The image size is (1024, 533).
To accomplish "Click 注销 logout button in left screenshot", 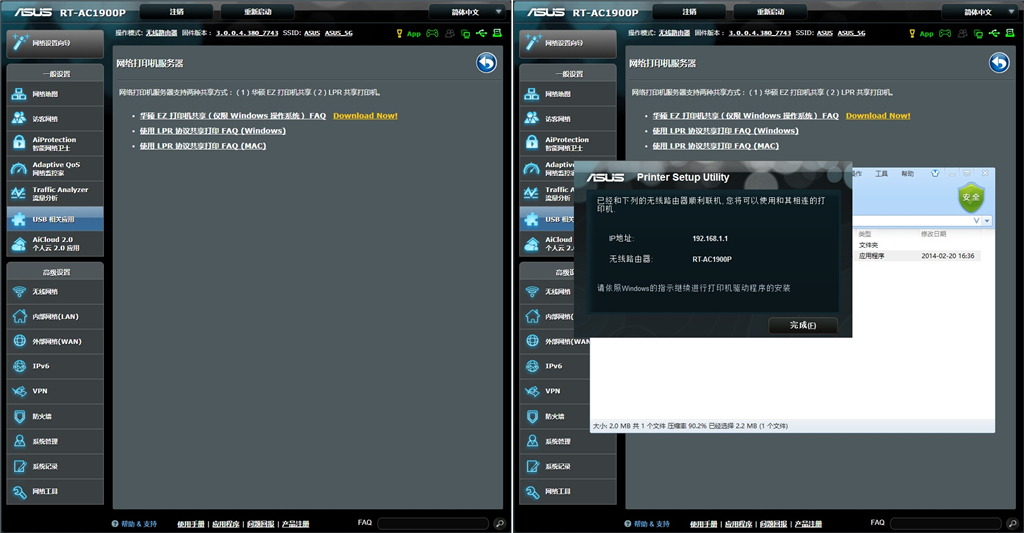I will point(176,12).
